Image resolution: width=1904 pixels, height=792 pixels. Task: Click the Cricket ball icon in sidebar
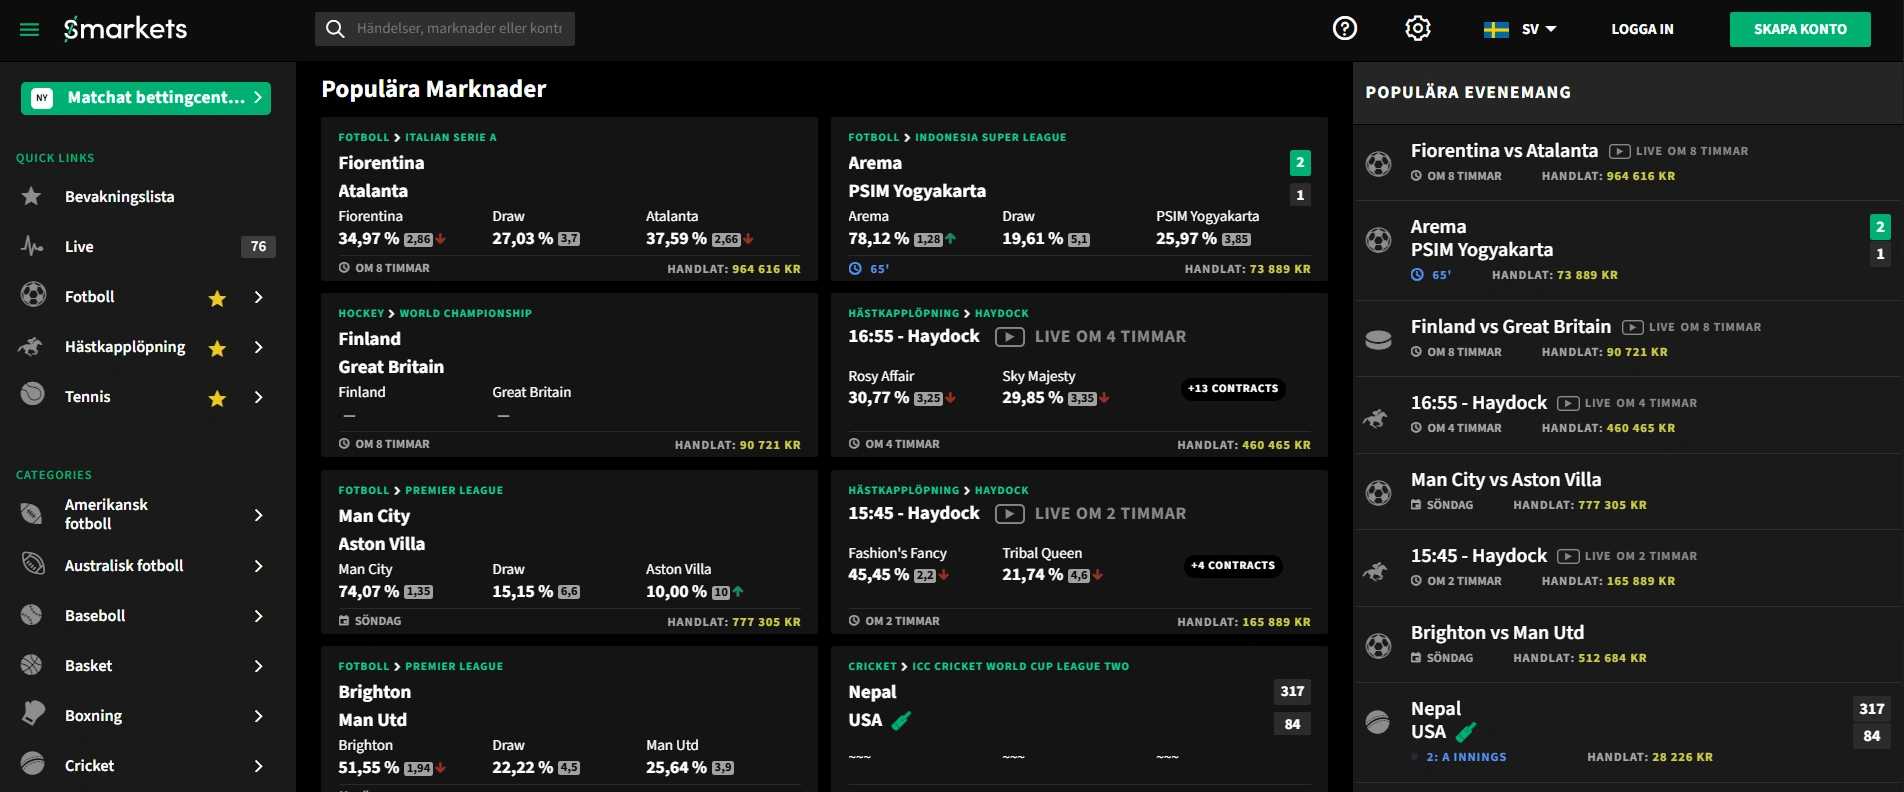[x=33, y=764]
